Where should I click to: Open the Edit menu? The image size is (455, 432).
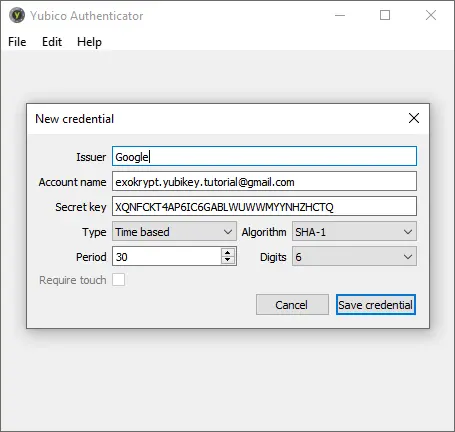(x=52, y=42)
